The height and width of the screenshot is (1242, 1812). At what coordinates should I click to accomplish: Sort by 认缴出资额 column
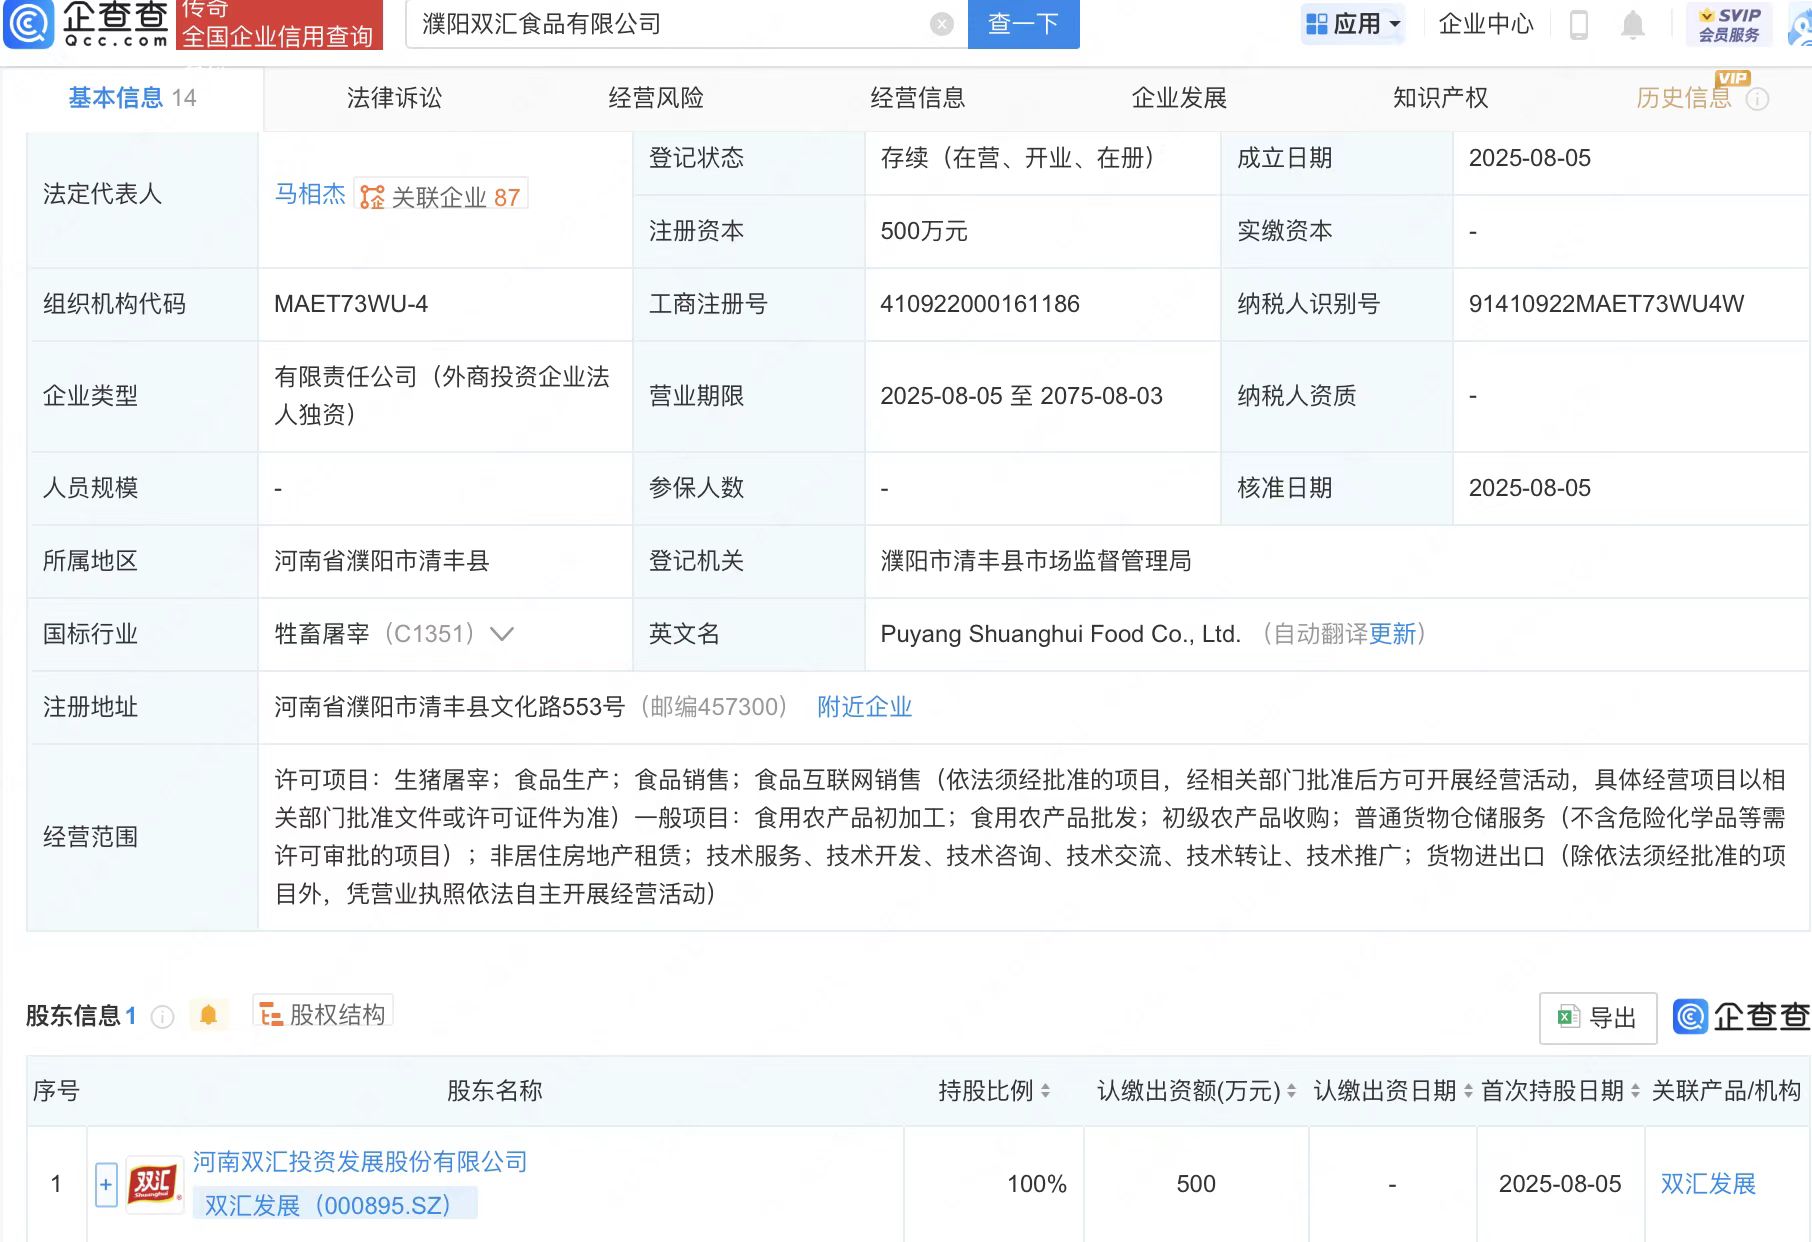pyautogui.click(x=1291, y=1091)
